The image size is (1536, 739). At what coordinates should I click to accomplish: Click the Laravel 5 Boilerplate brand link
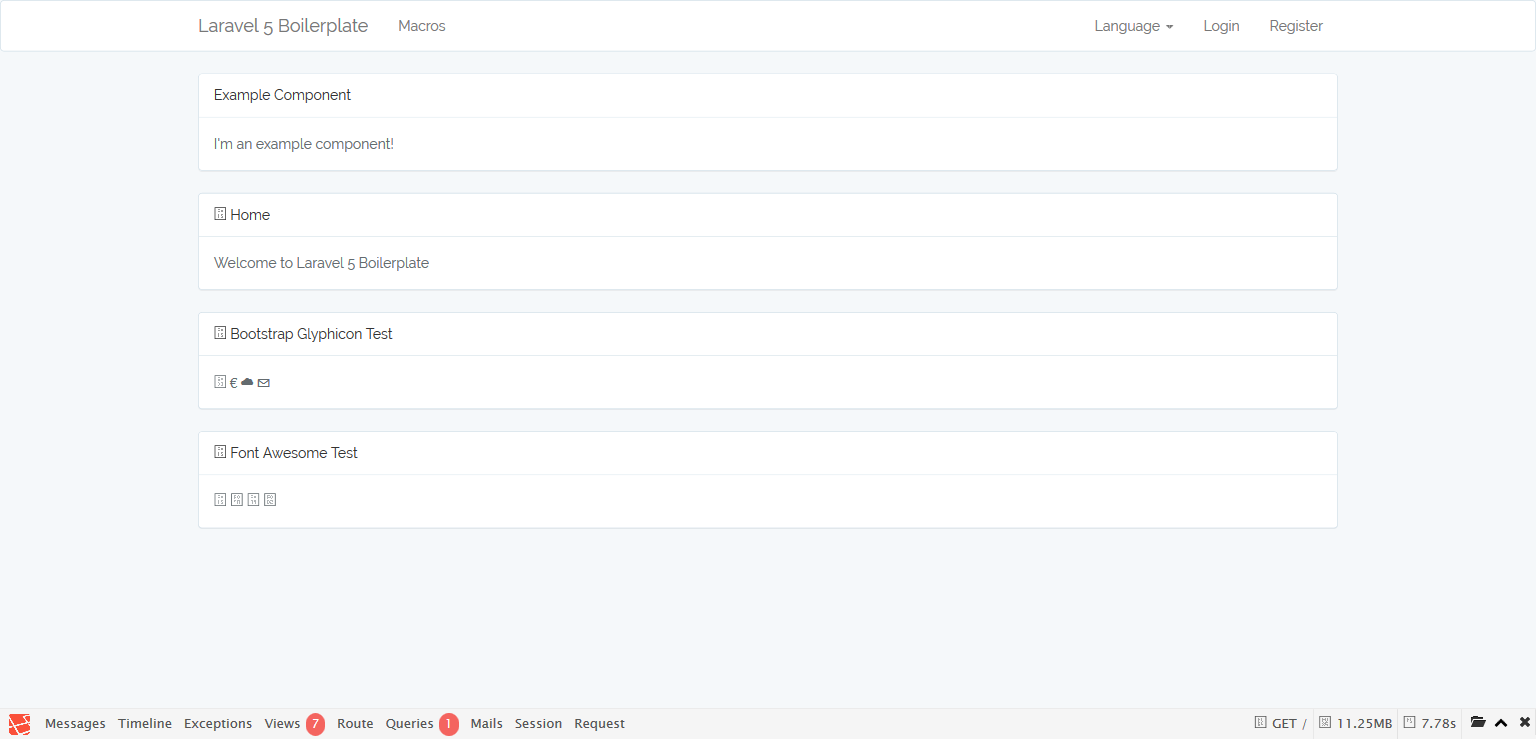[283, 26]
